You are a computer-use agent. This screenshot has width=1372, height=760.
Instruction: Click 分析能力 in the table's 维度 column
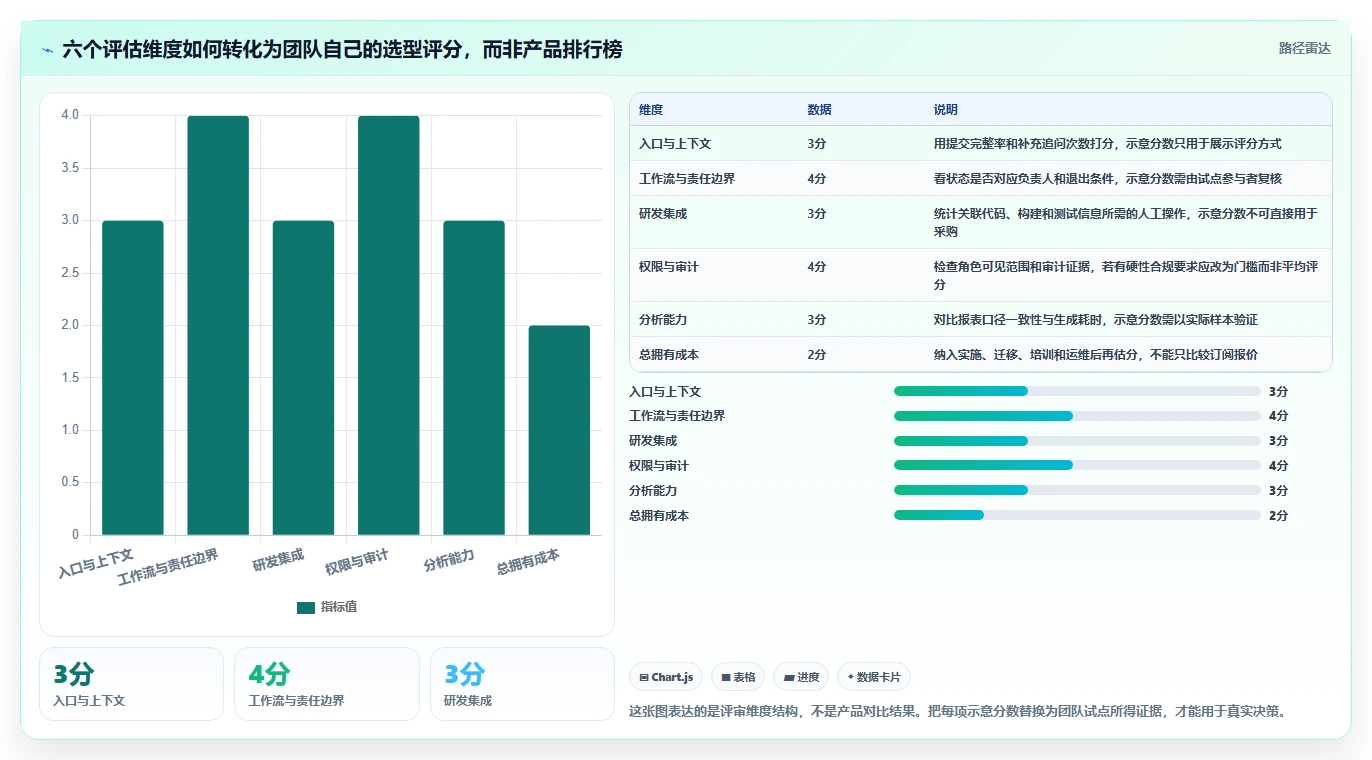tap(663, 320)
